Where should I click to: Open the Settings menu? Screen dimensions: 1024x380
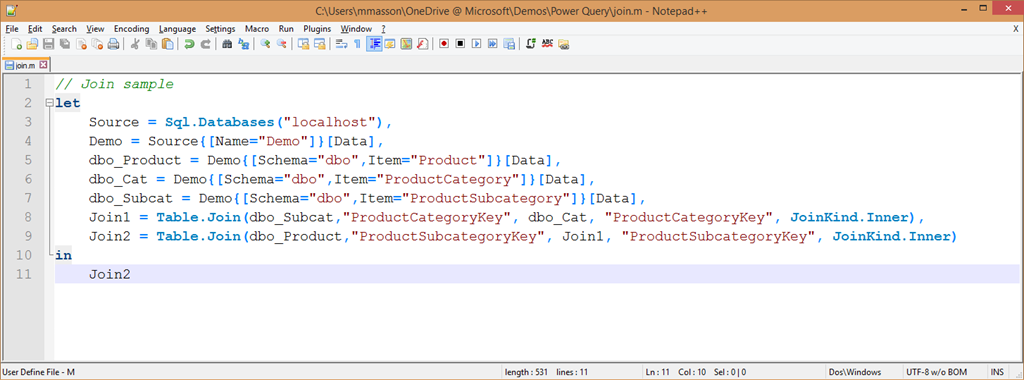[x=220, y=29]
